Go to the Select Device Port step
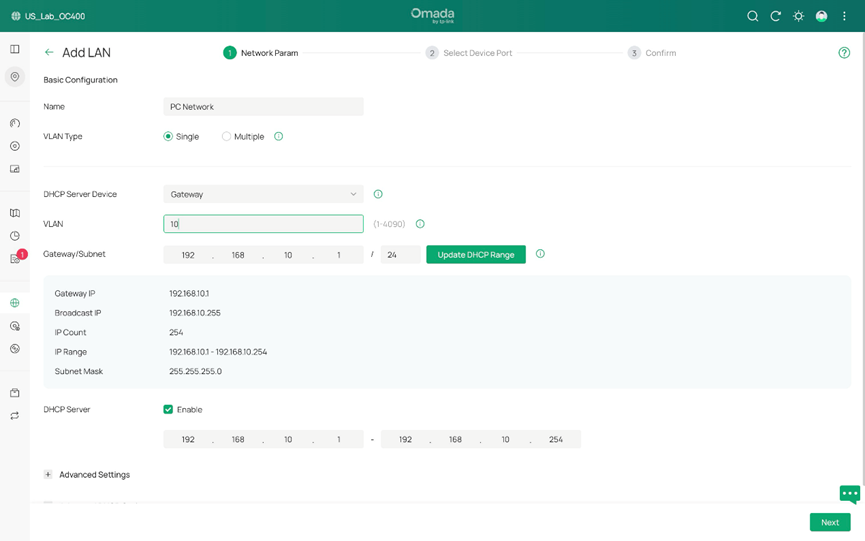Viewport: 865px width, 541px height. click(469, 53)
